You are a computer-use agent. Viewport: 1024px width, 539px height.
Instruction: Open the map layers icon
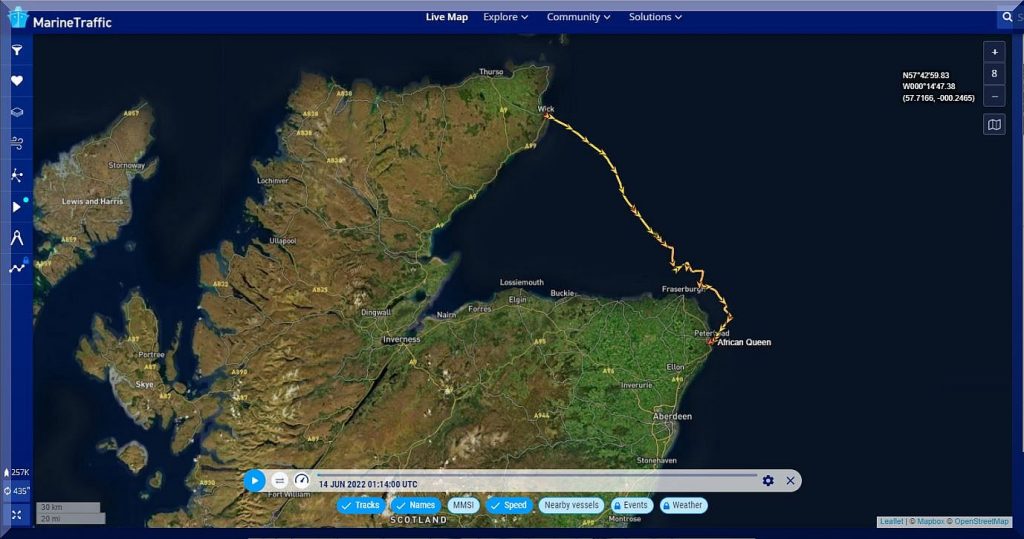(x=17, y=113)
